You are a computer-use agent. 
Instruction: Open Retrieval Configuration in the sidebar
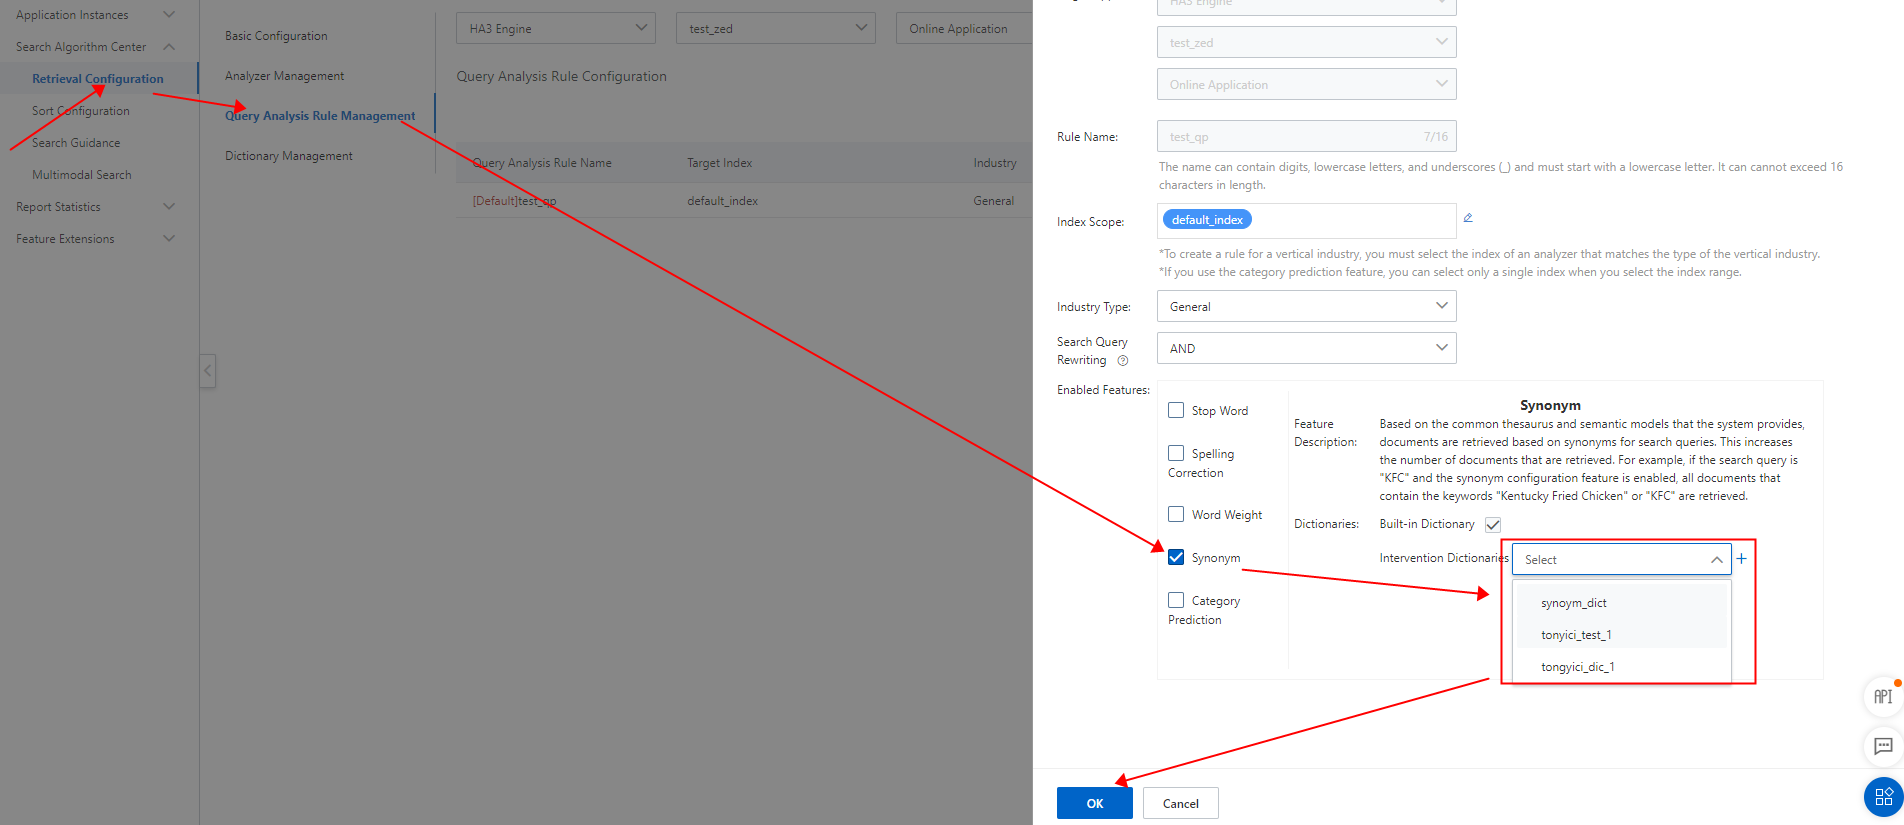tap(98, 79)
